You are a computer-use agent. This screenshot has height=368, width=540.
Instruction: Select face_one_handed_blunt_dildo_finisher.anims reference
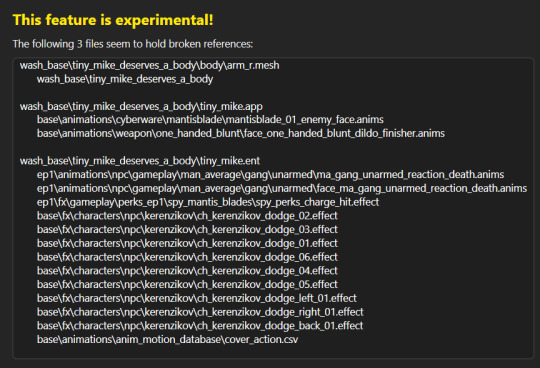coord(241,134)
